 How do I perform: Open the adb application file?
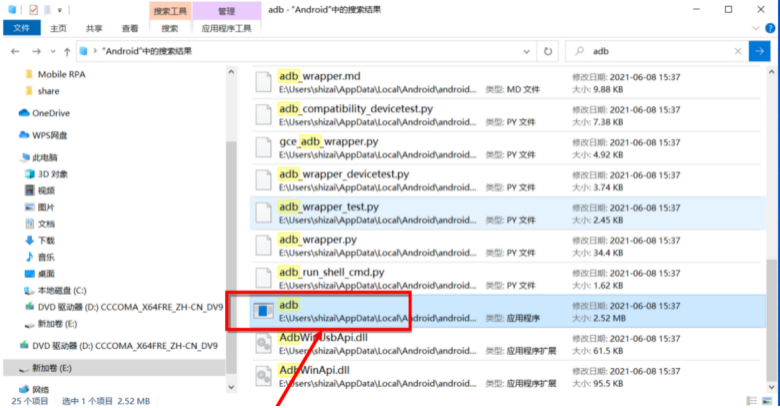pyautogui.click(x=290, y=303)
